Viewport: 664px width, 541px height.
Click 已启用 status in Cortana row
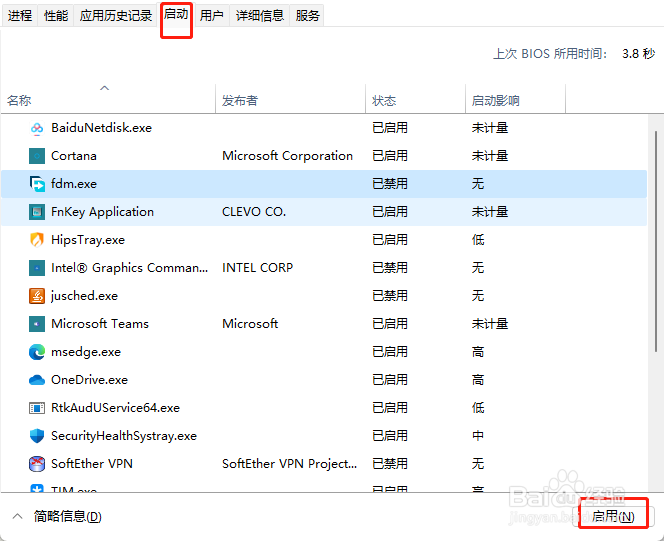[x=390, y=156]
